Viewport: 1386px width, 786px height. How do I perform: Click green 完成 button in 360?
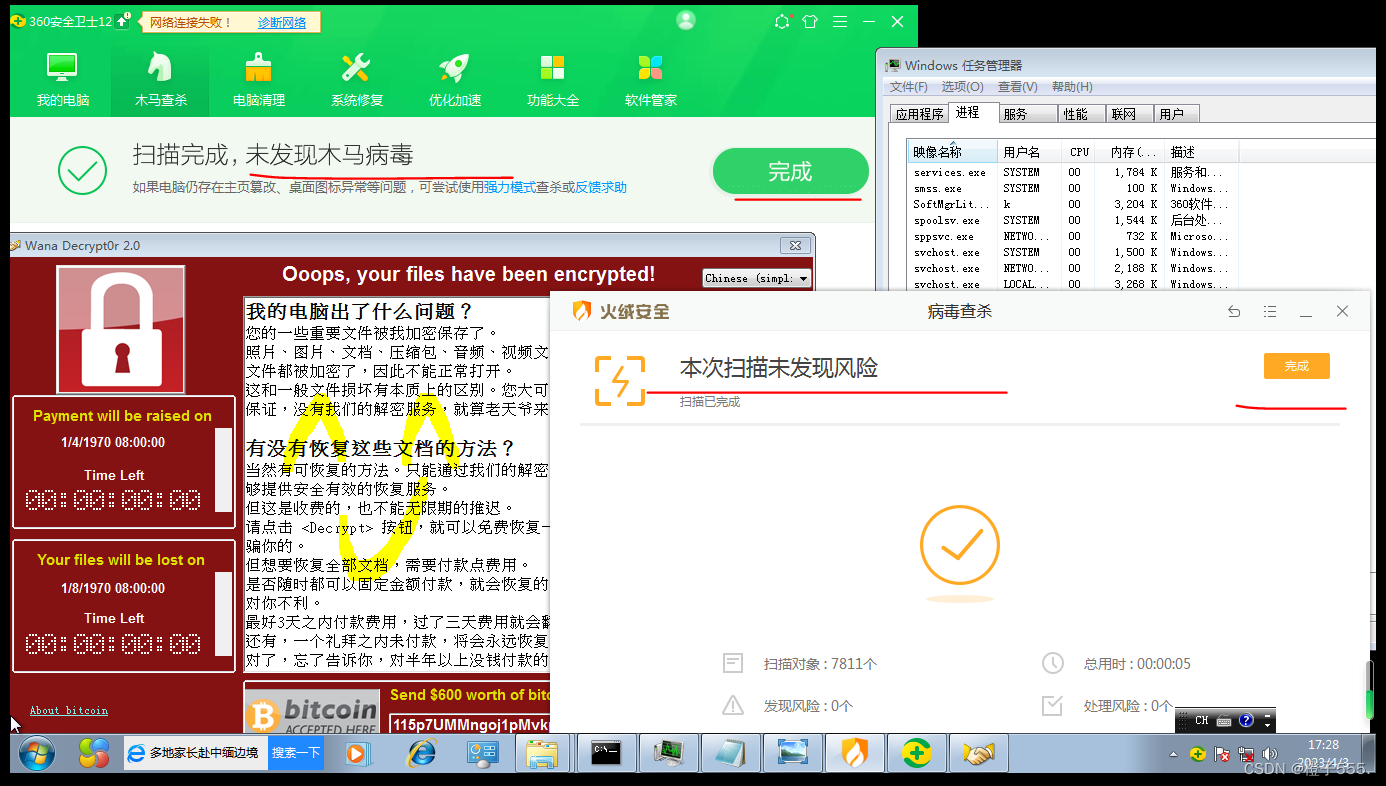[790, 172]
